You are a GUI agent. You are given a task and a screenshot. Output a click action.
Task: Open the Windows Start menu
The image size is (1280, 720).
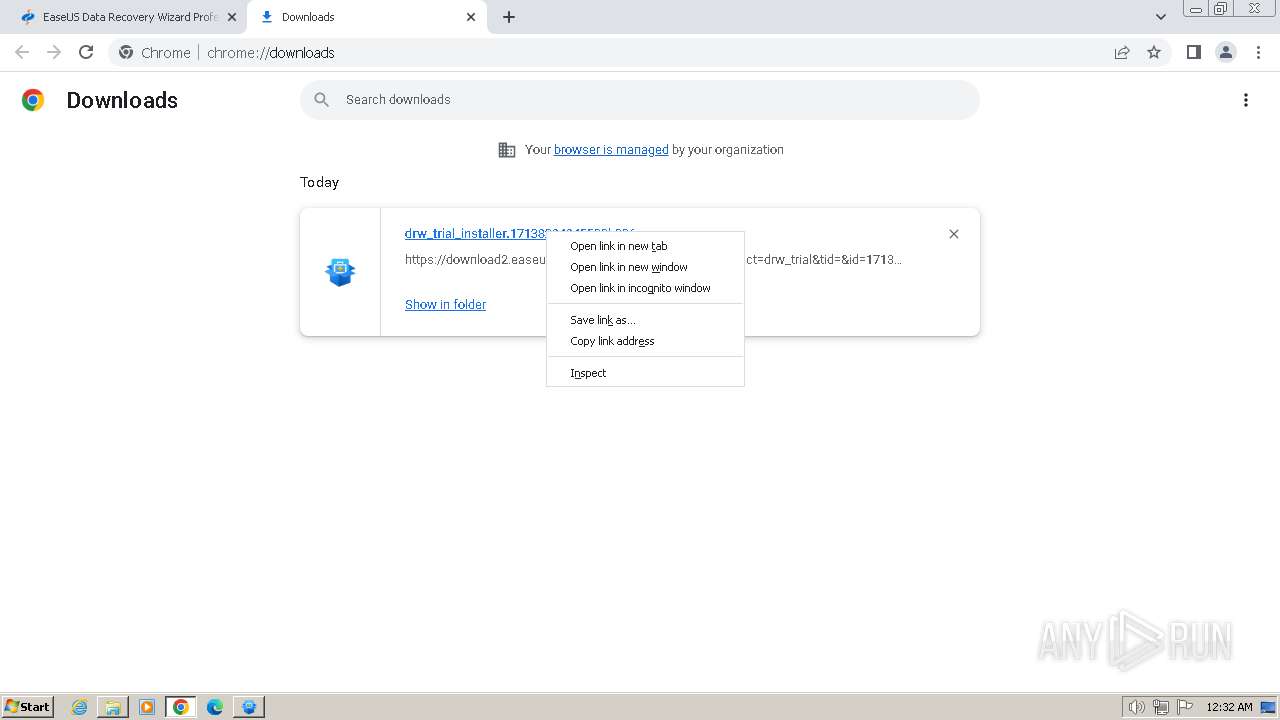click(x=28, y=706)
